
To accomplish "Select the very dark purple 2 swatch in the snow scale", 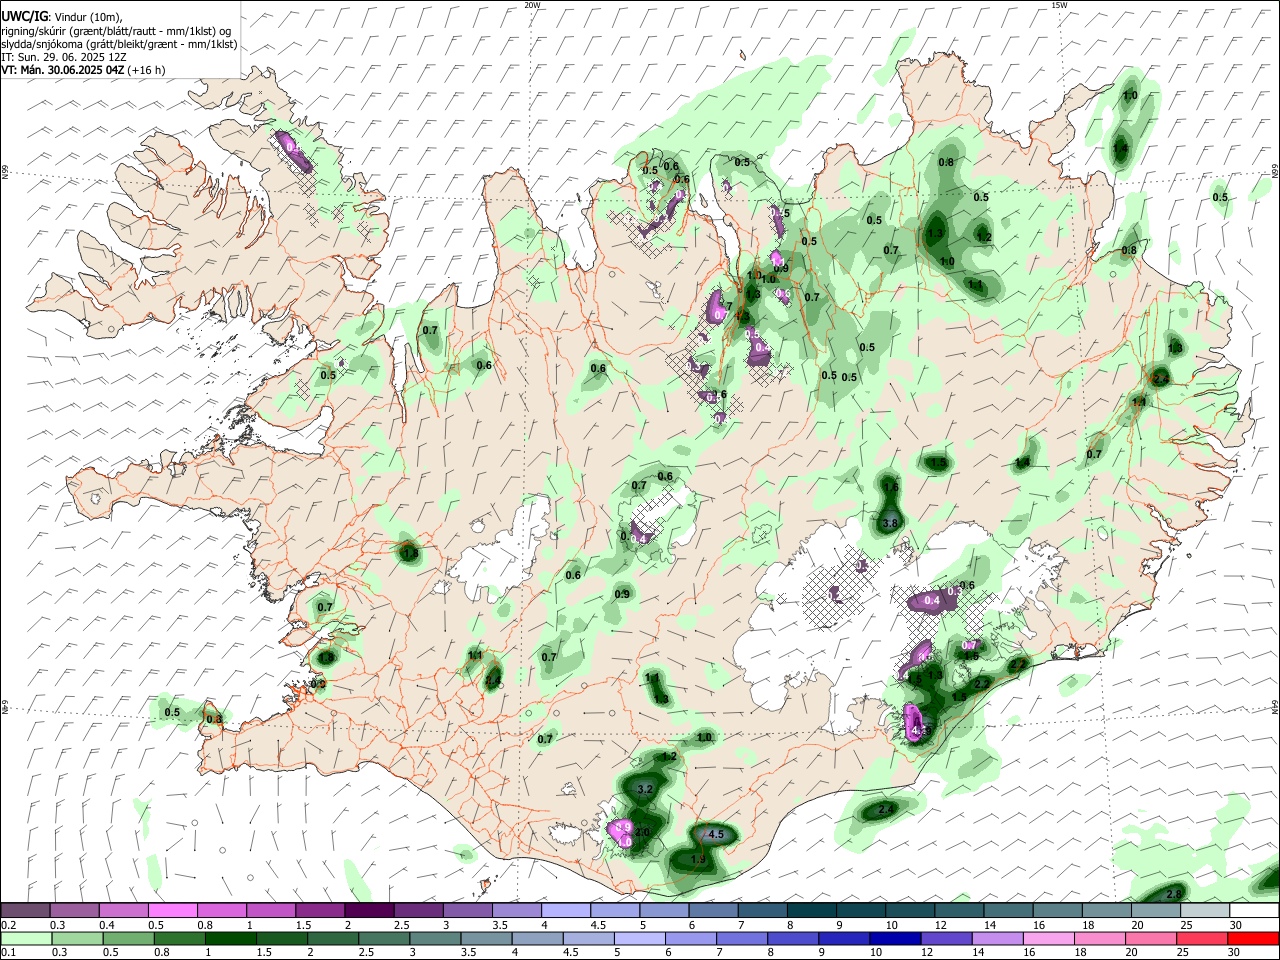I will [x=369, y=911].
